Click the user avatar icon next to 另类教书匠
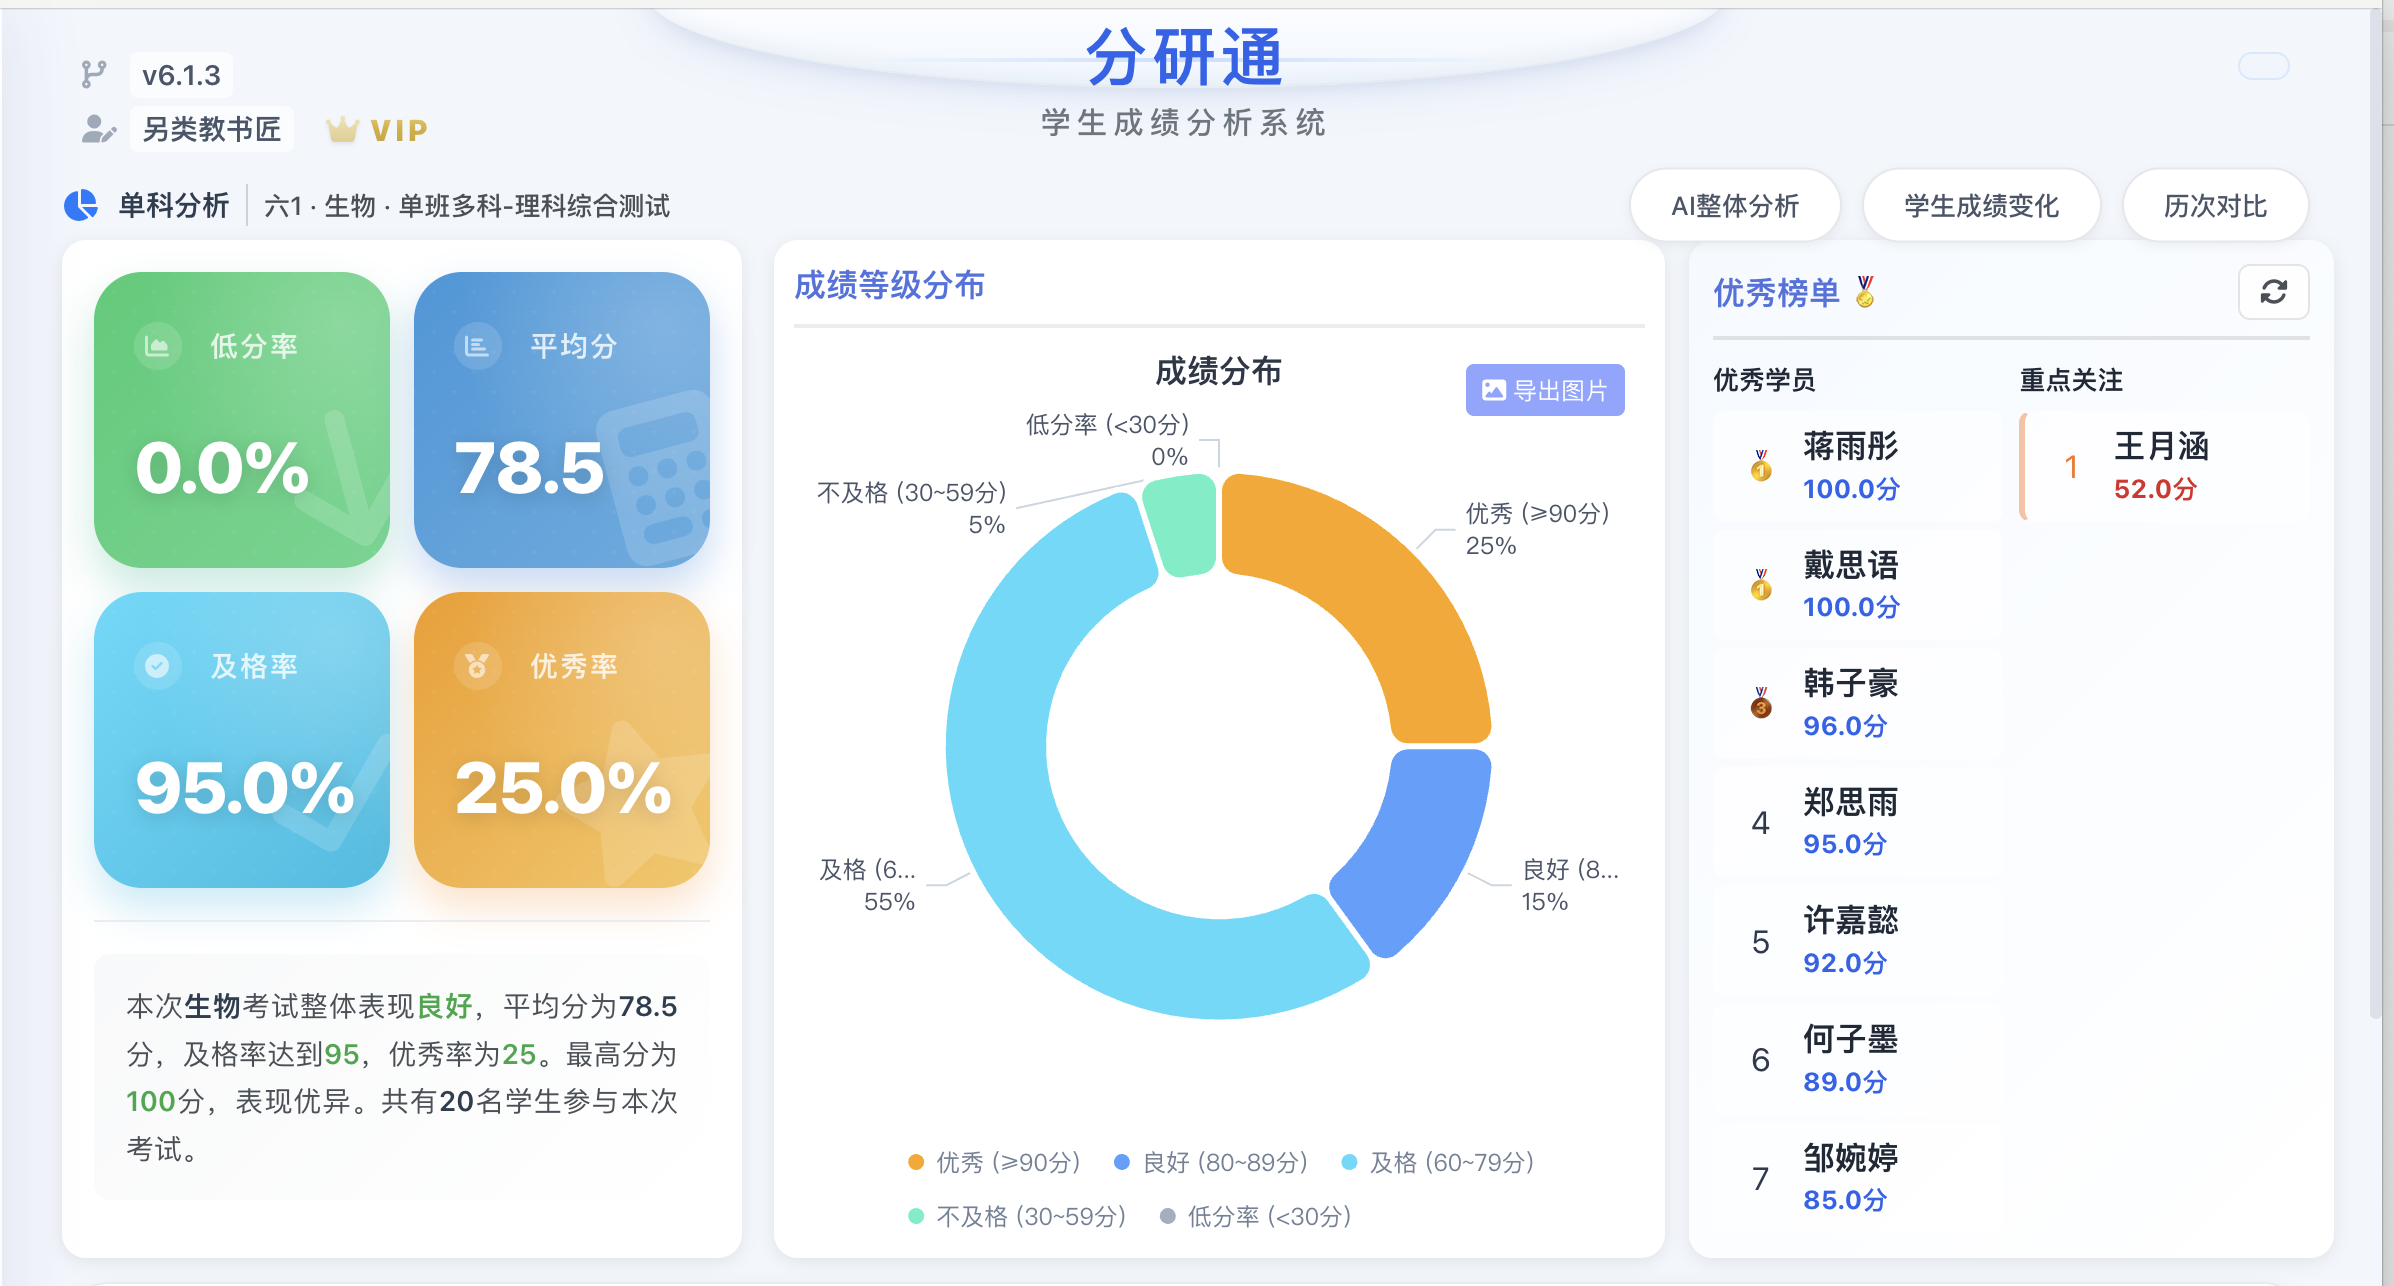Image resolution: width=2394 pixels, height=1286 pixels. (97, 128)
